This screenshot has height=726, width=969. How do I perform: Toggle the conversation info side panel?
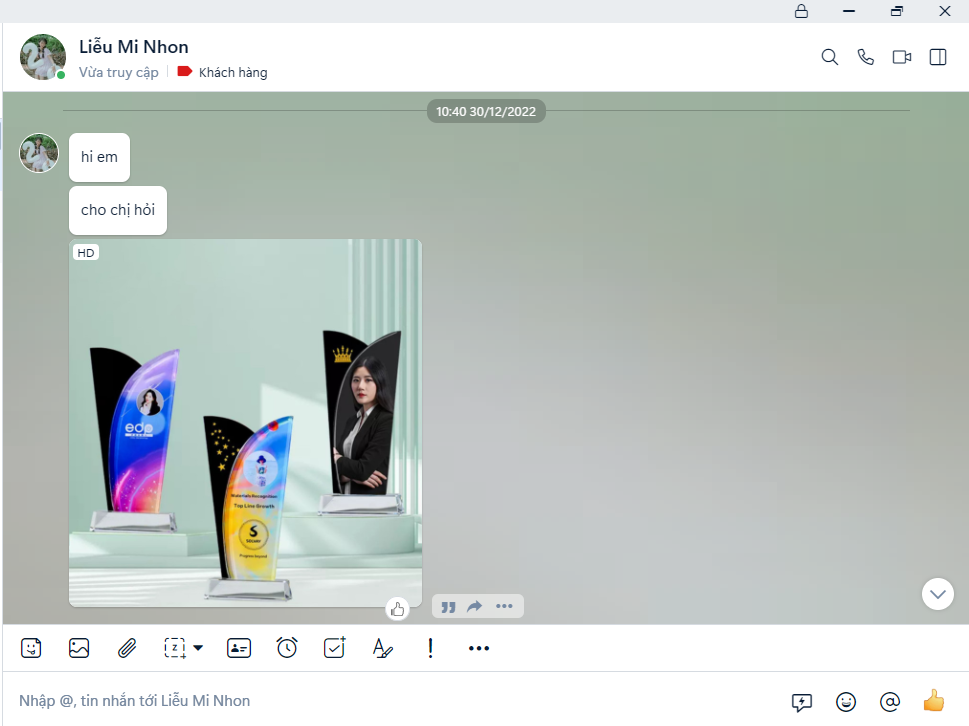[x=938, y=57]
